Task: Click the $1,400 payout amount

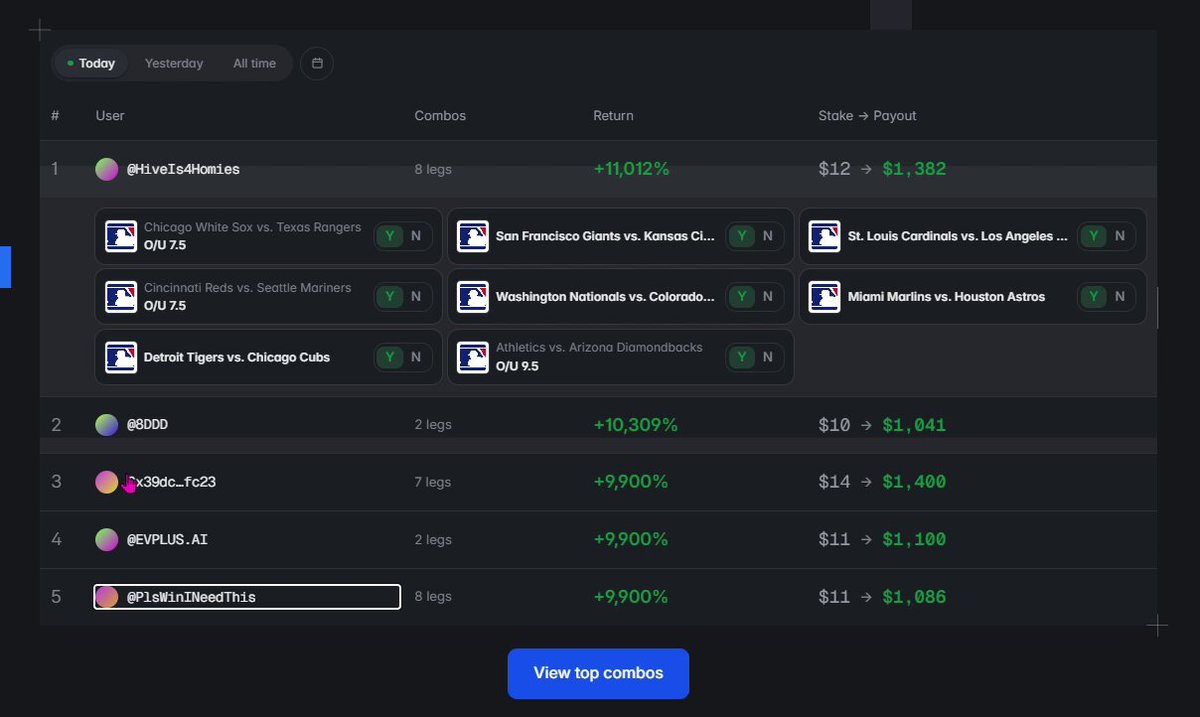Action: point(914,482)
